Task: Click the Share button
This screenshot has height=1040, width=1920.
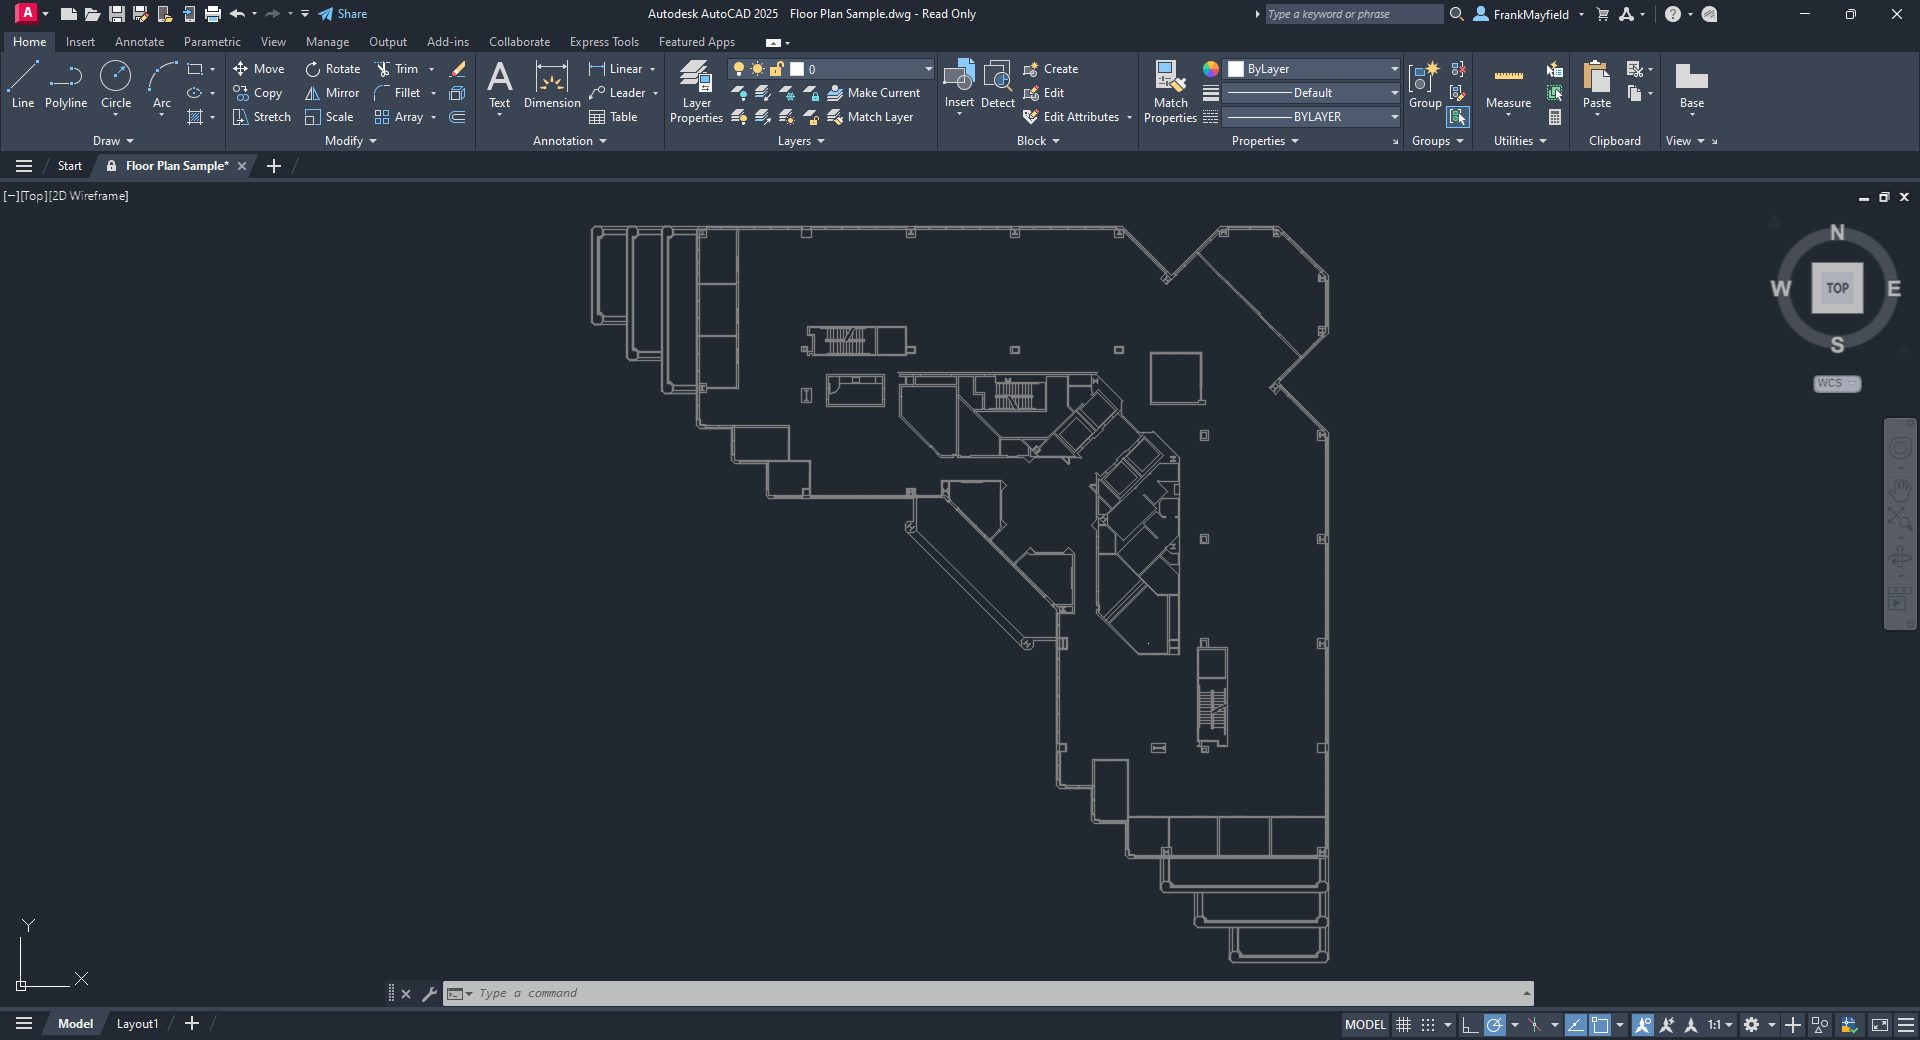Action: point(343,14)
